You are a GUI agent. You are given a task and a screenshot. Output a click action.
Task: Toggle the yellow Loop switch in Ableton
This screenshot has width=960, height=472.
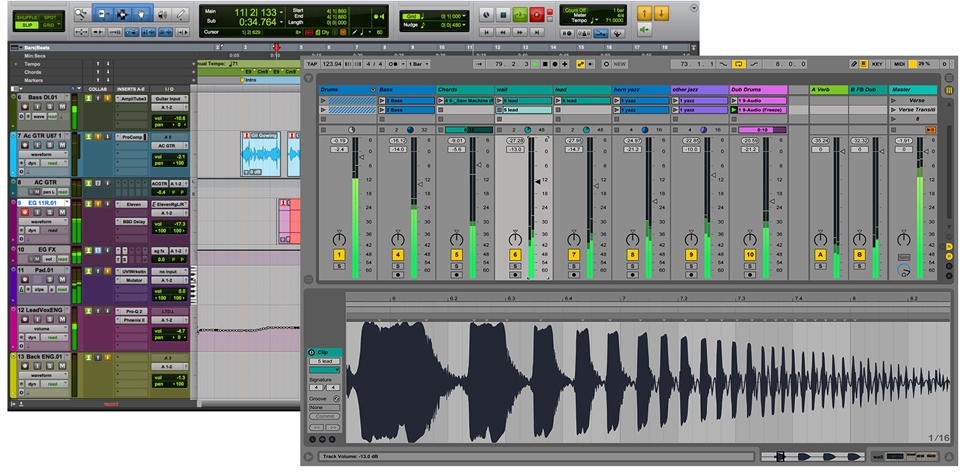[739, 64]
